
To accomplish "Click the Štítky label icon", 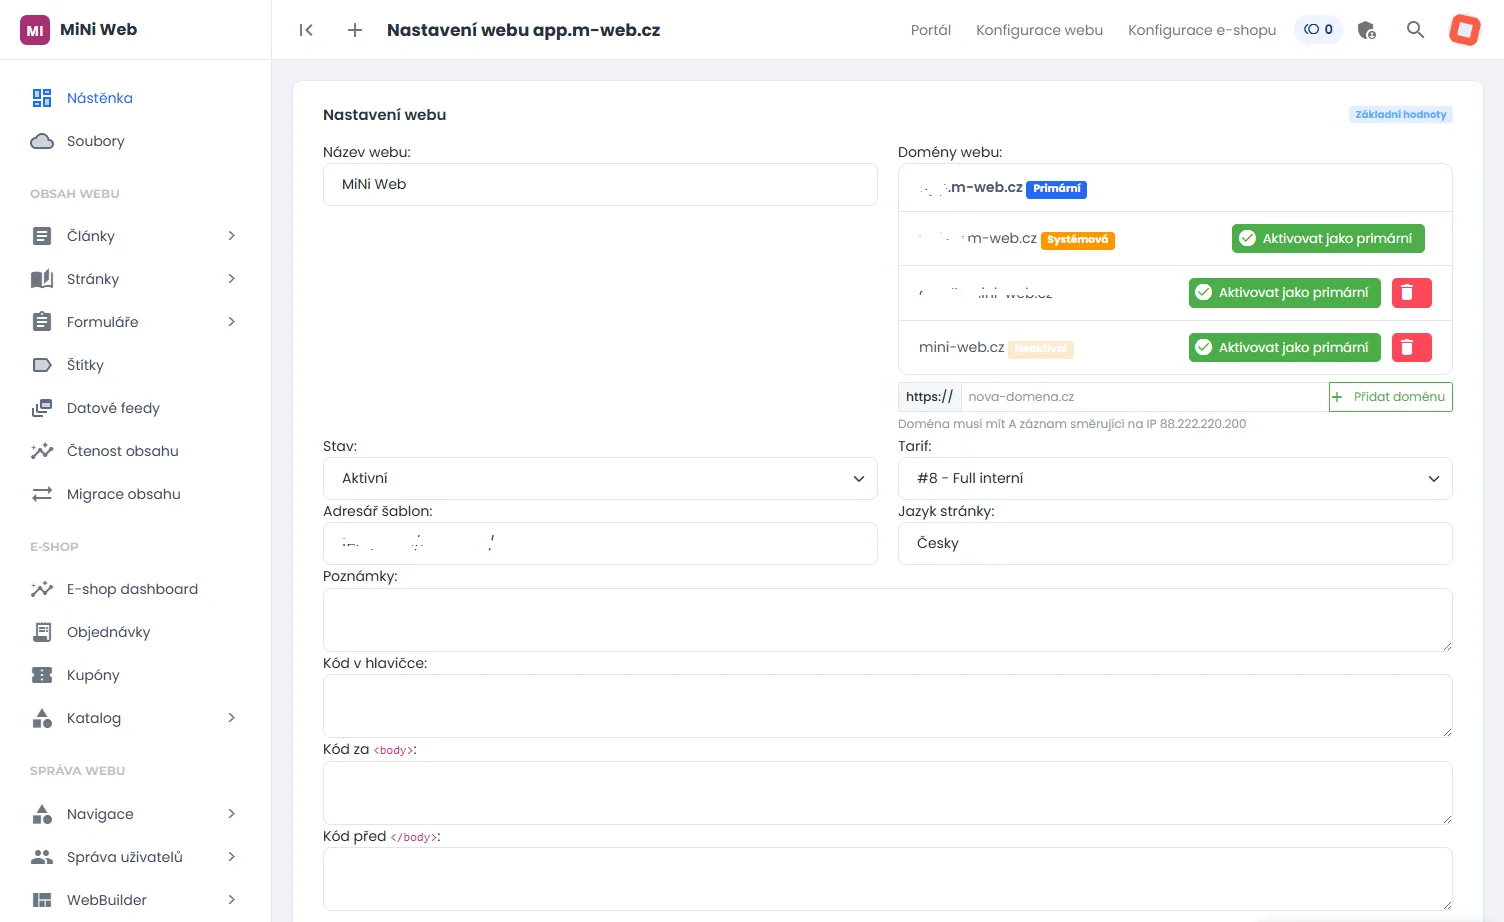I will pos(42,365).
